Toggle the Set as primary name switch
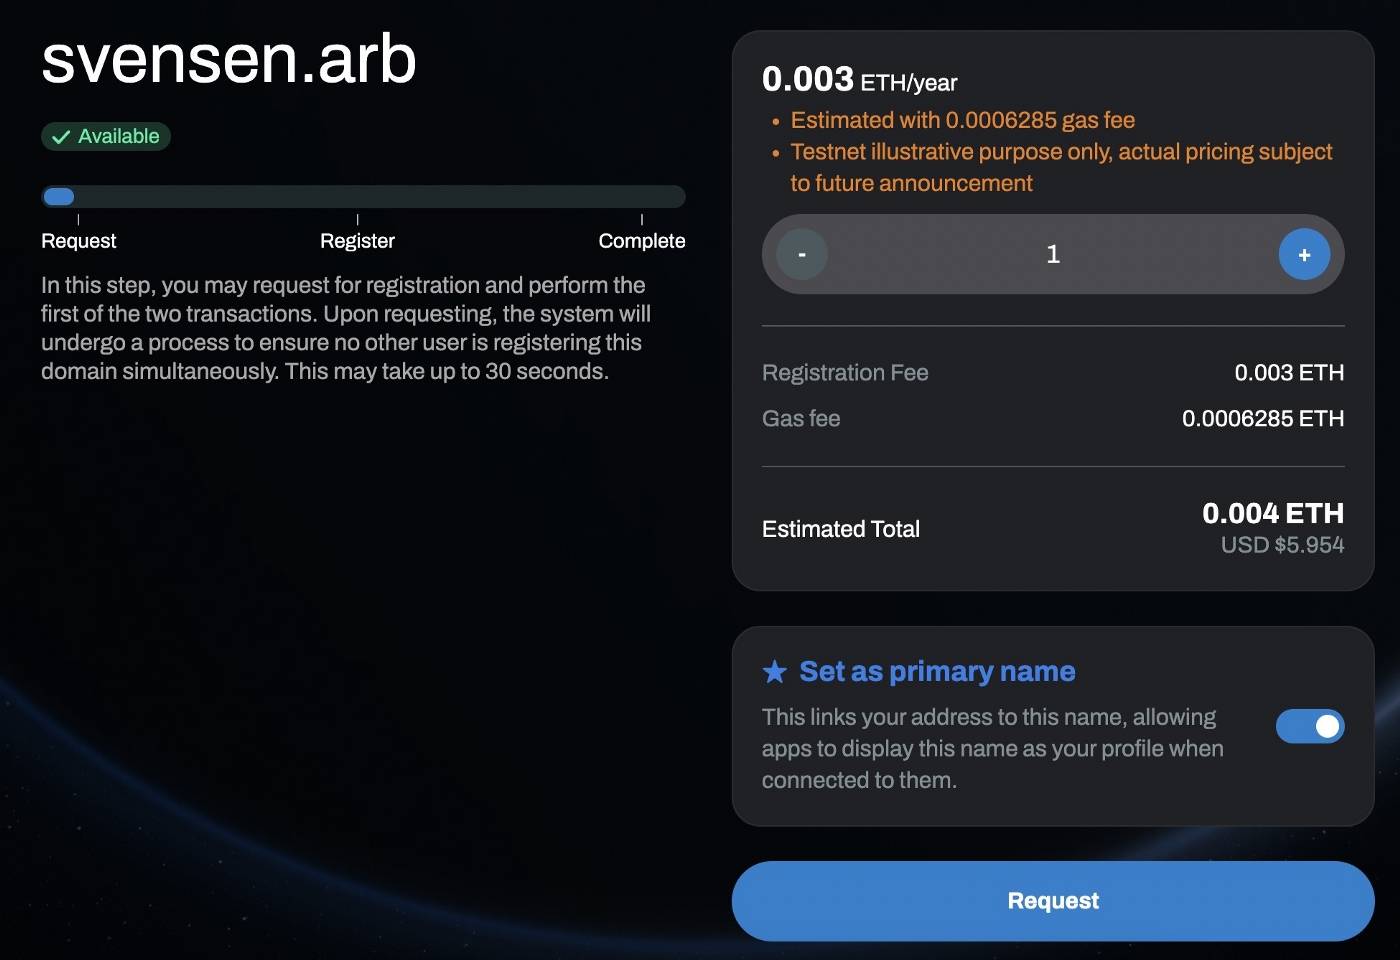The height and width of the screenshot is (960, 1400). pyautogui.click(x=1310, y=726)
